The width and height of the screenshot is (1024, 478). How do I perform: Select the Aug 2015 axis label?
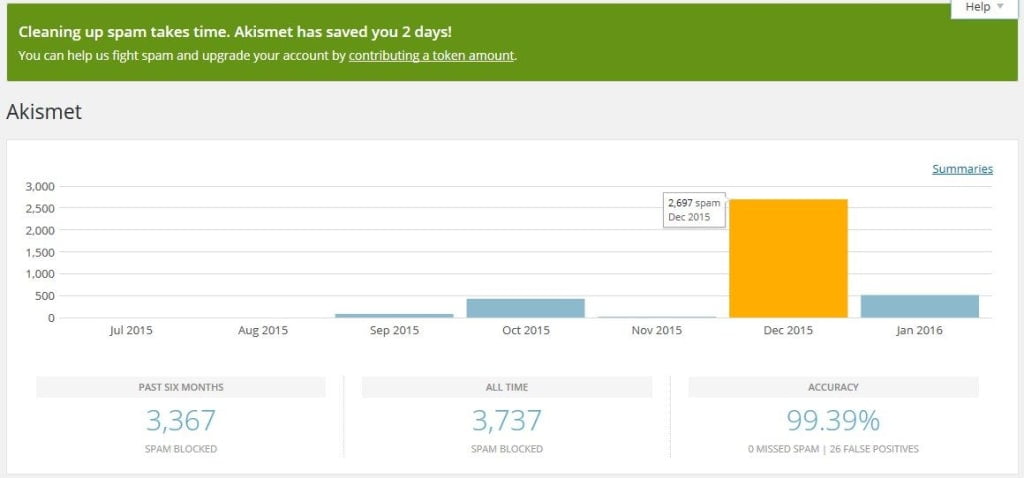pyautogui.click(x=263, y=331)
